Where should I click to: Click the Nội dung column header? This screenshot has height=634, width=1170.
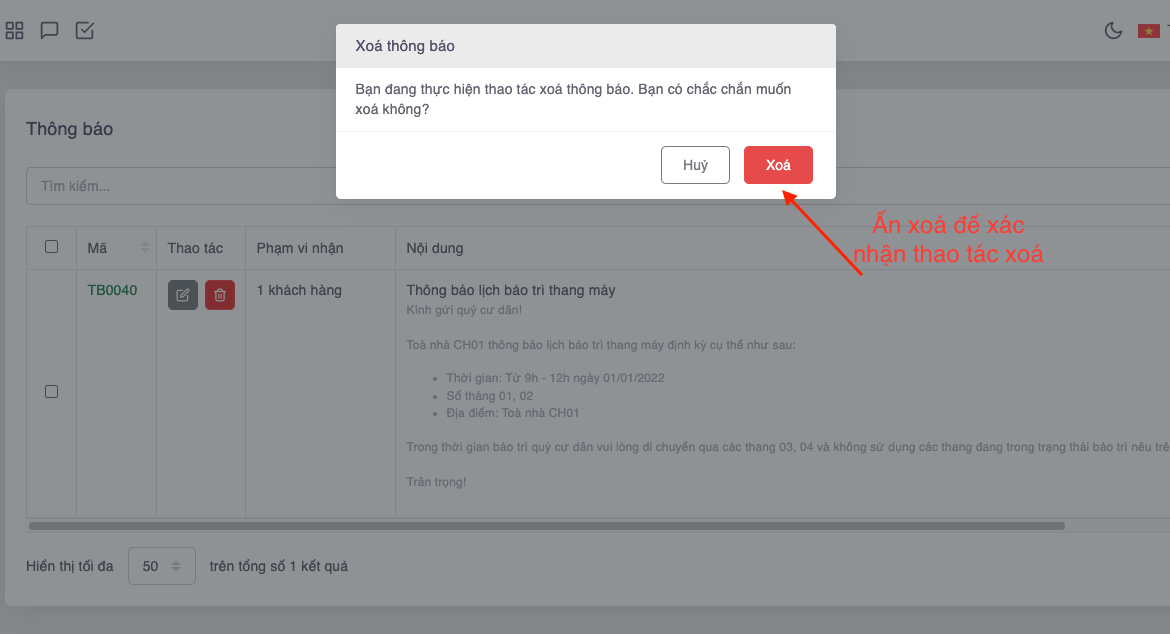[x=435, y=248]
